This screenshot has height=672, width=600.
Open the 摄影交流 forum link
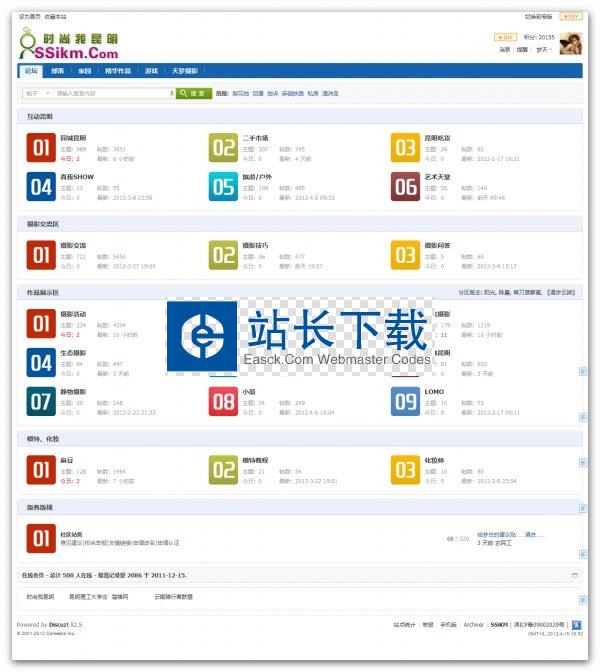(x=73, y=245)
